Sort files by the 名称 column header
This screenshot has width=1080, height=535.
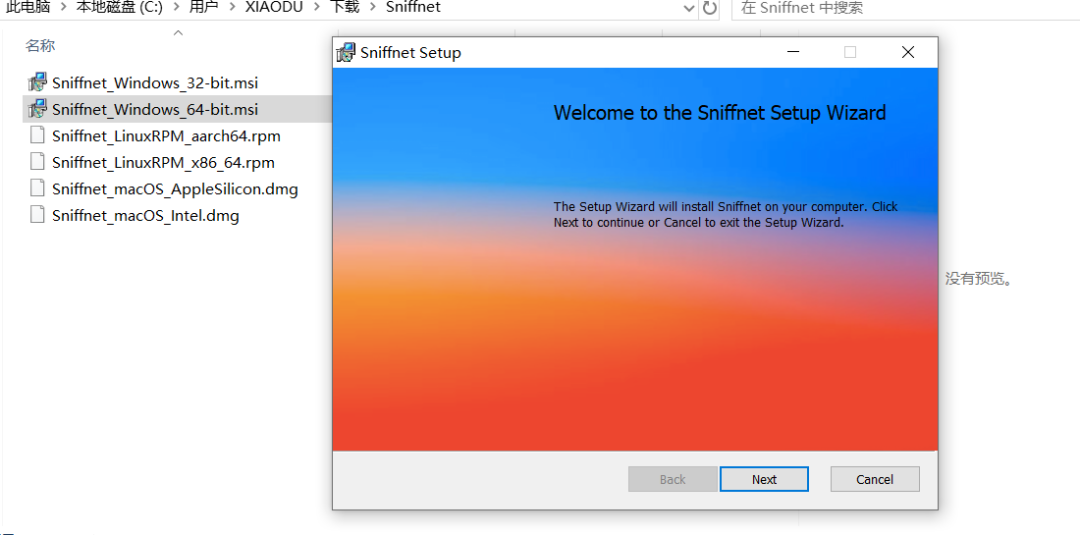coord(41,46)
